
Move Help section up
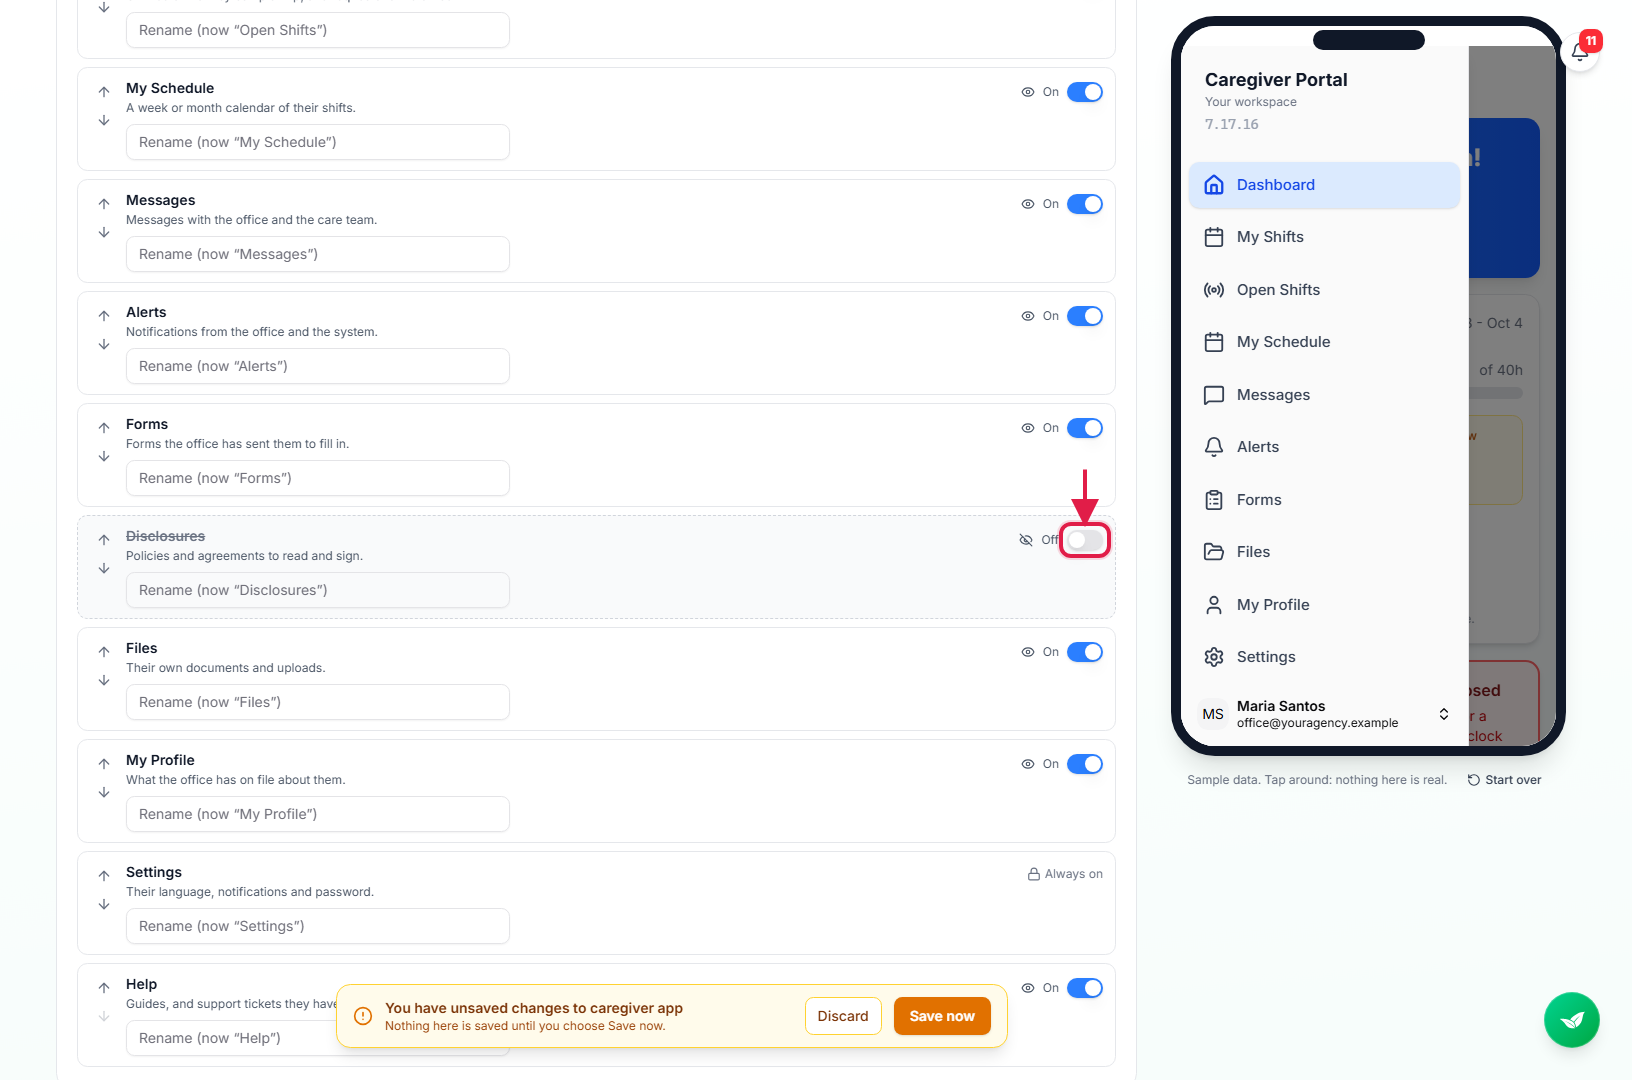click(x=104, y=988)
